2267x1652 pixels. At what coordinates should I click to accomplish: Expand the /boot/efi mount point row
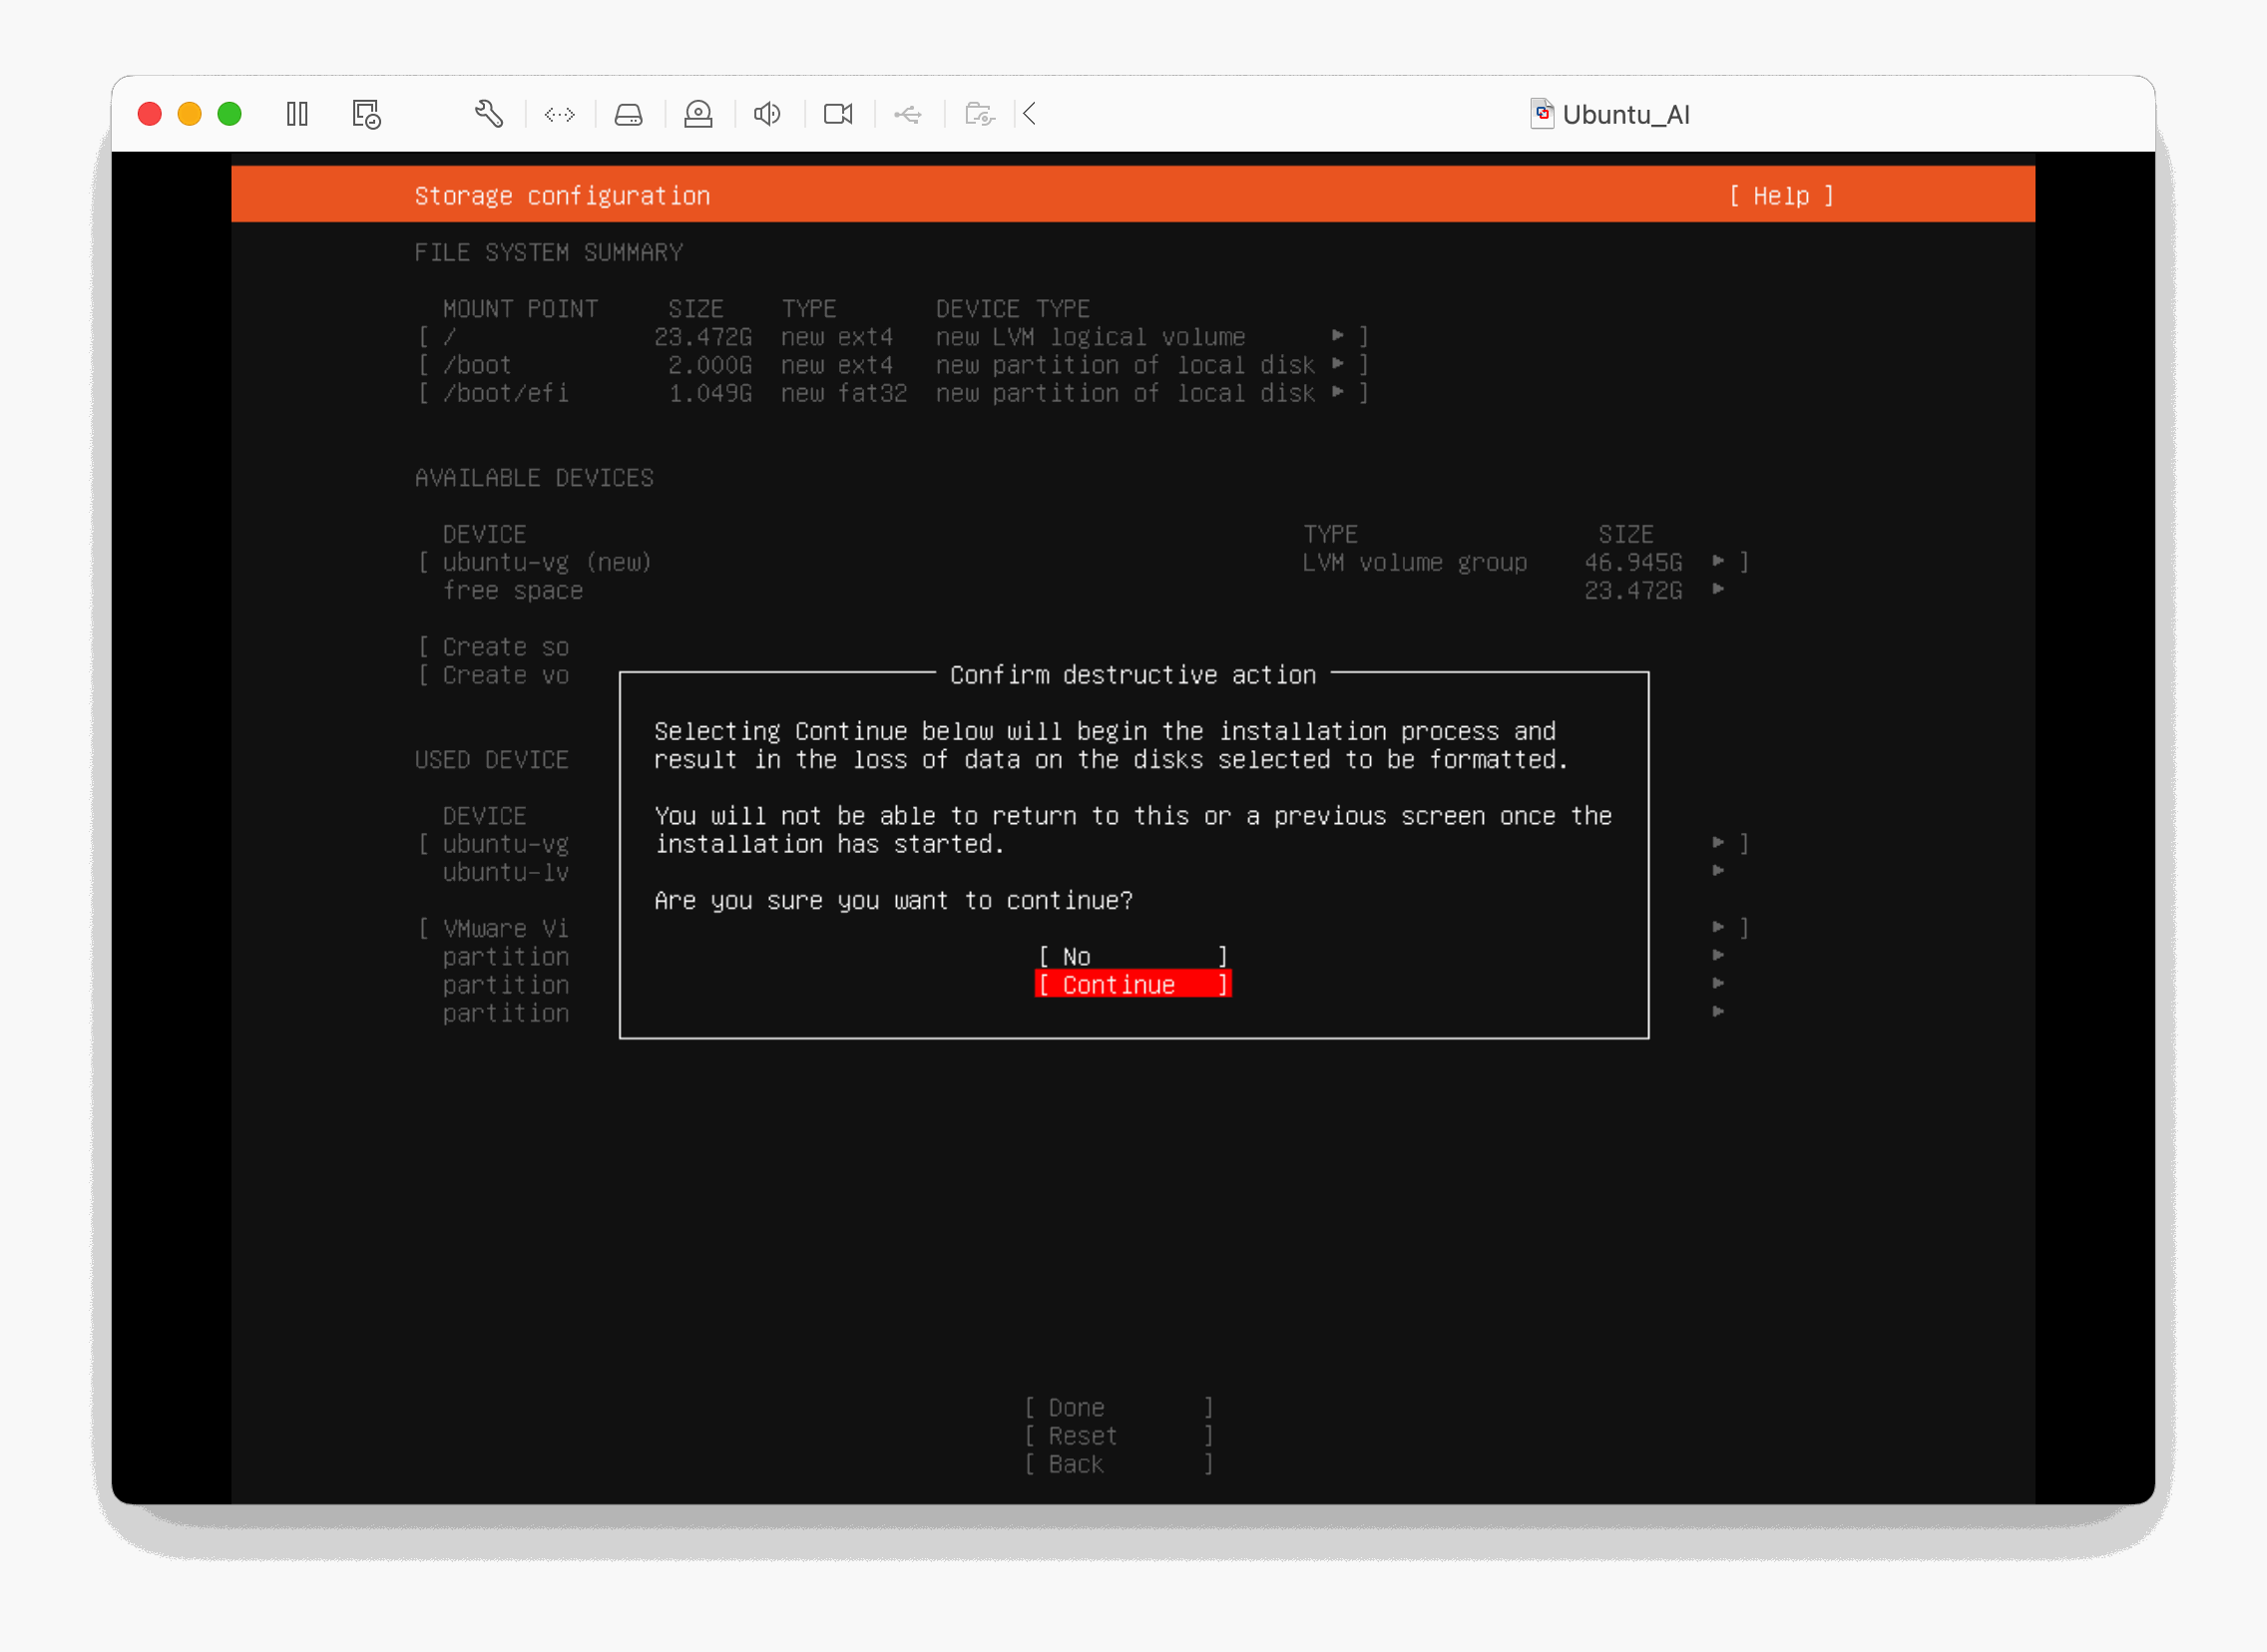click(892, 393)
